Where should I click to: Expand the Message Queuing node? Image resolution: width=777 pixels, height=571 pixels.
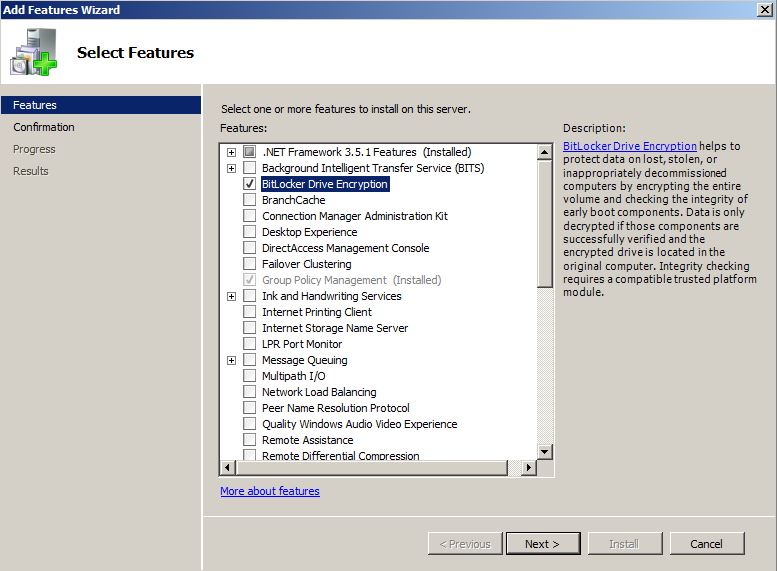coord(231,360)
